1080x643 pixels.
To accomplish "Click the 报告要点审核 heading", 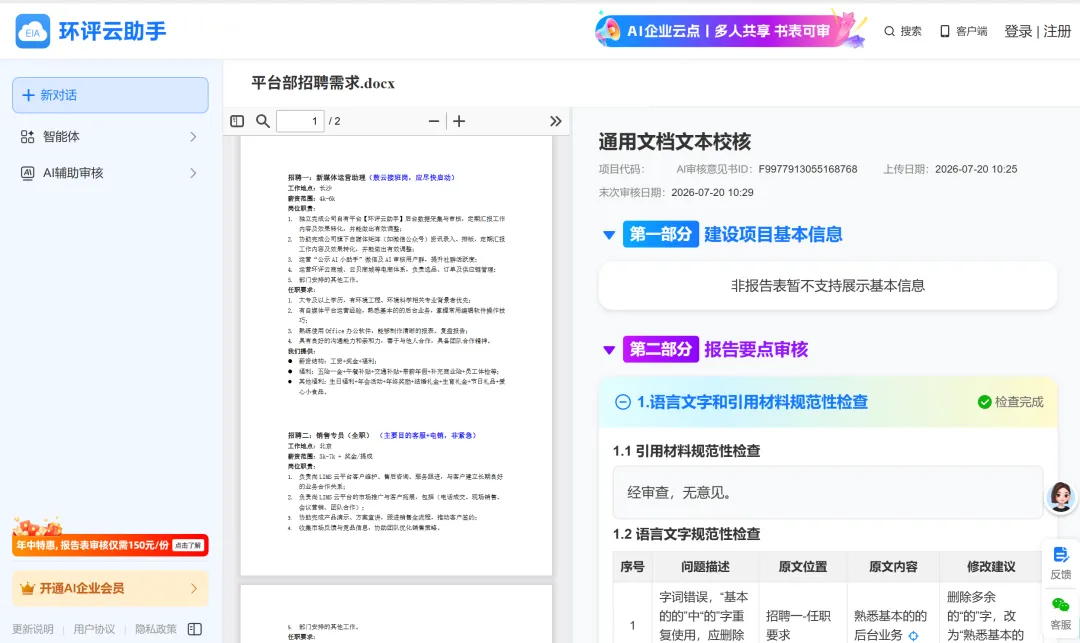I will [x=756, y=350].
